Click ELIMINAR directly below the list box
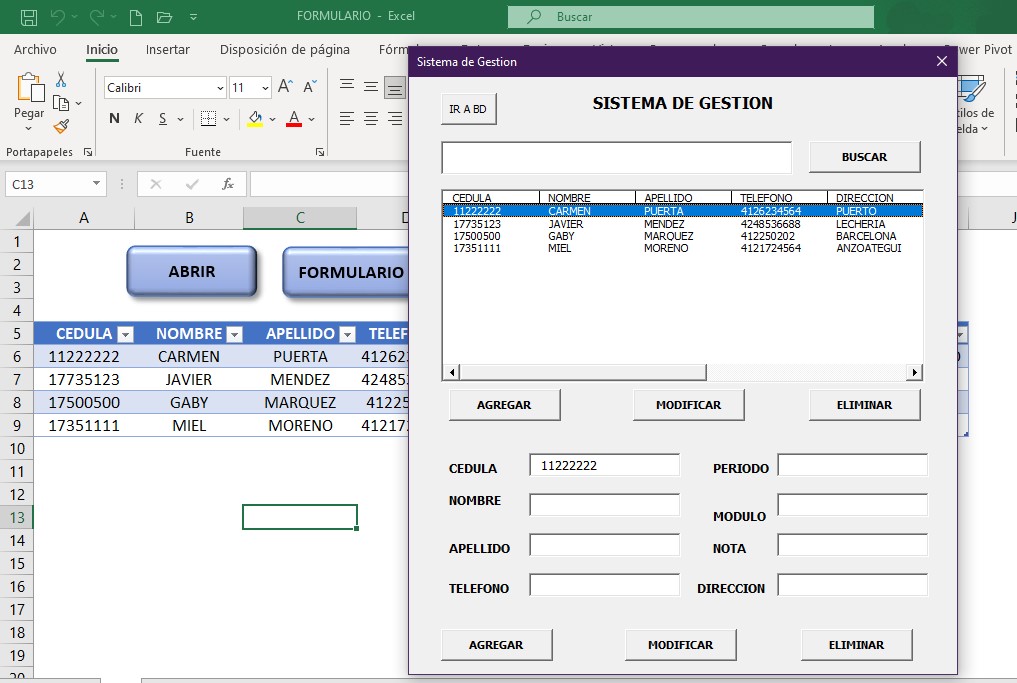 coord(864,405)
